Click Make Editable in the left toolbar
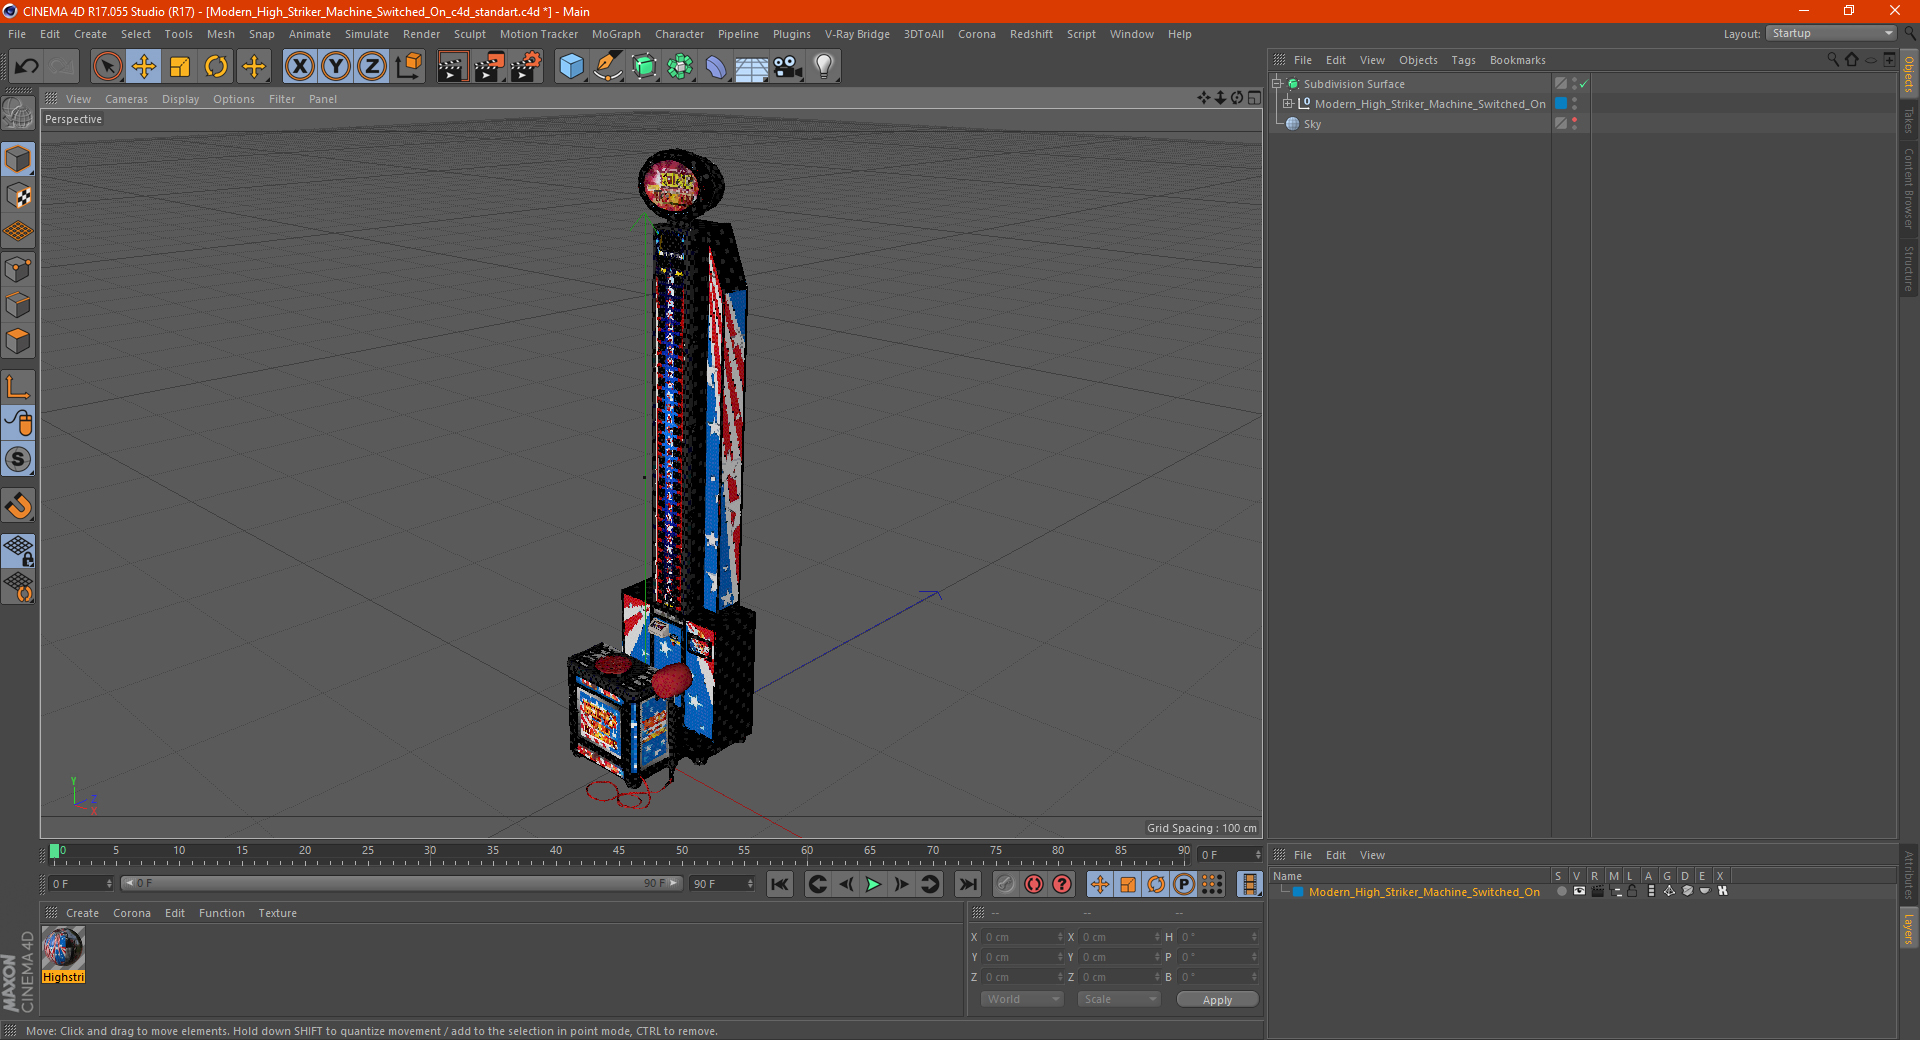Viewport: 1920px width, 1040px height. point(18,114)
